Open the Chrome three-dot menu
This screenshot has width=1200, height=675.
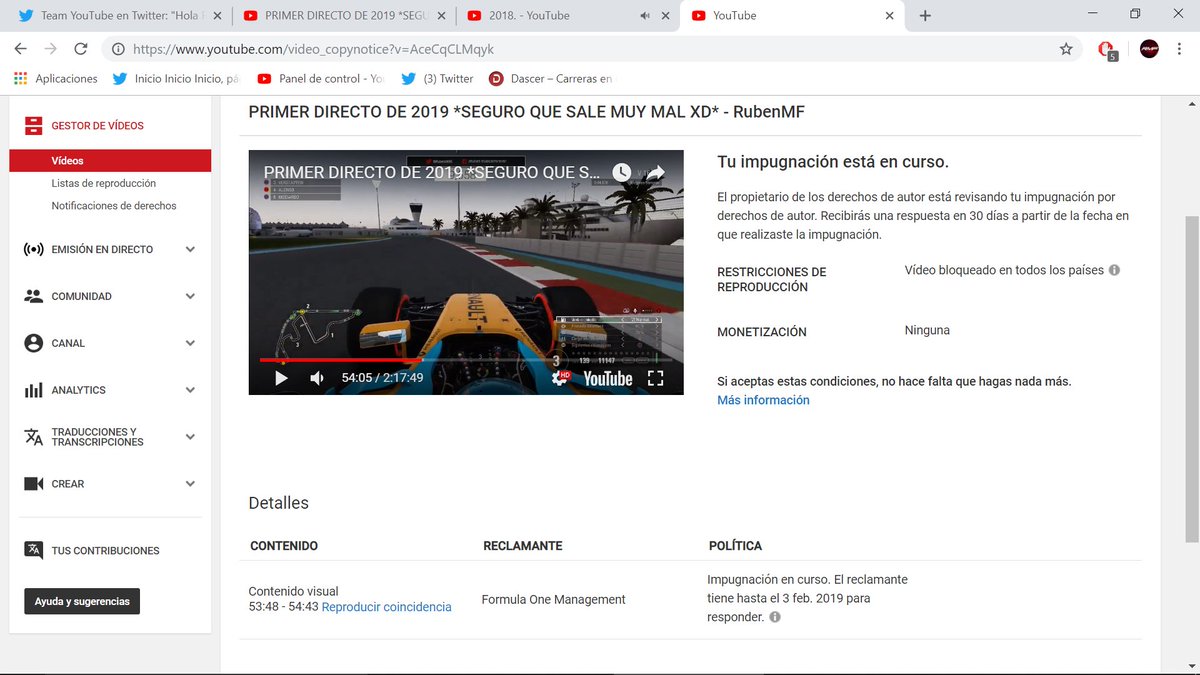click(1181, 49)
